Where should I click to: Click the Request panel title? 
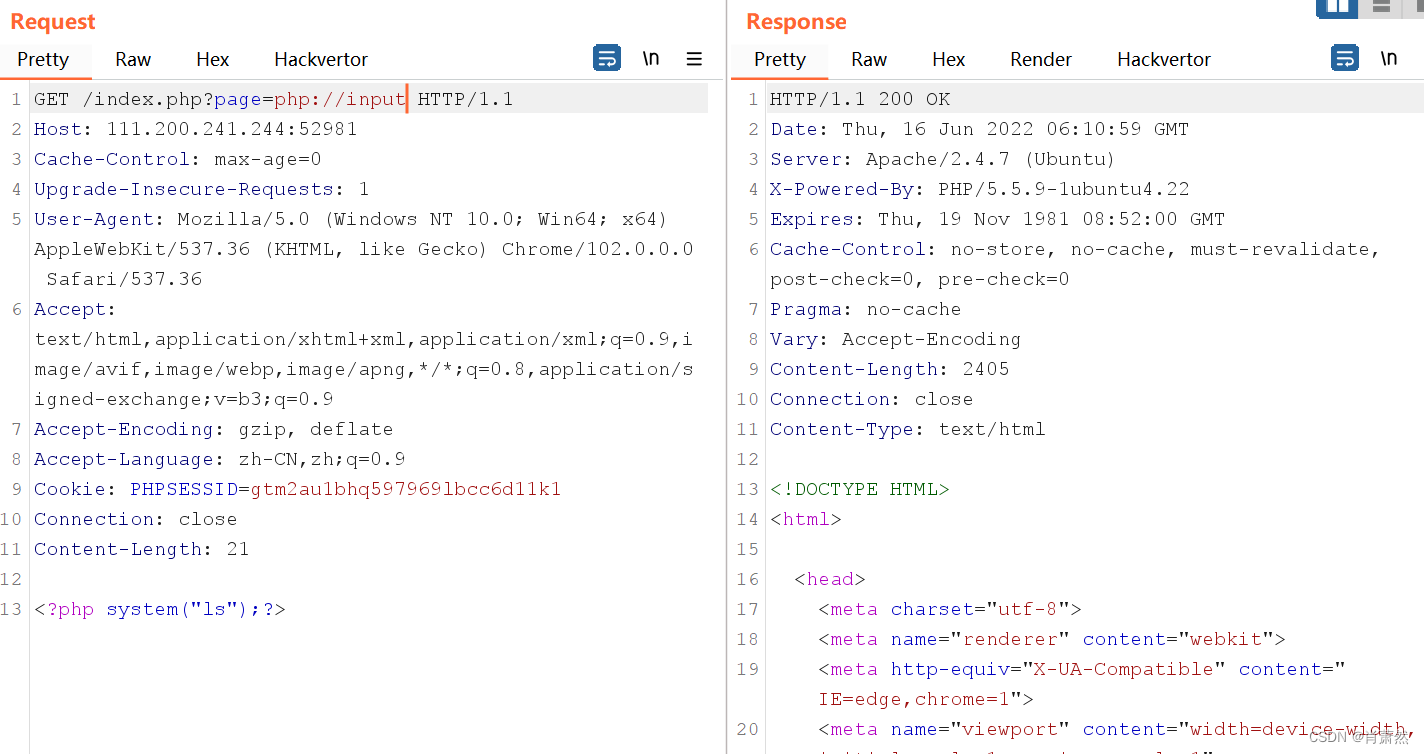53,22
